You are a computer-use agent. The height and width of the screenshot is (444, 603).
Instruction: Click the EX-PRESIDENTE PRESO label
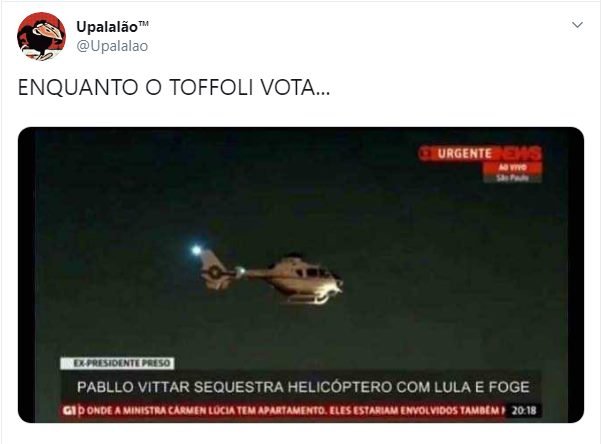click(117, 363)
